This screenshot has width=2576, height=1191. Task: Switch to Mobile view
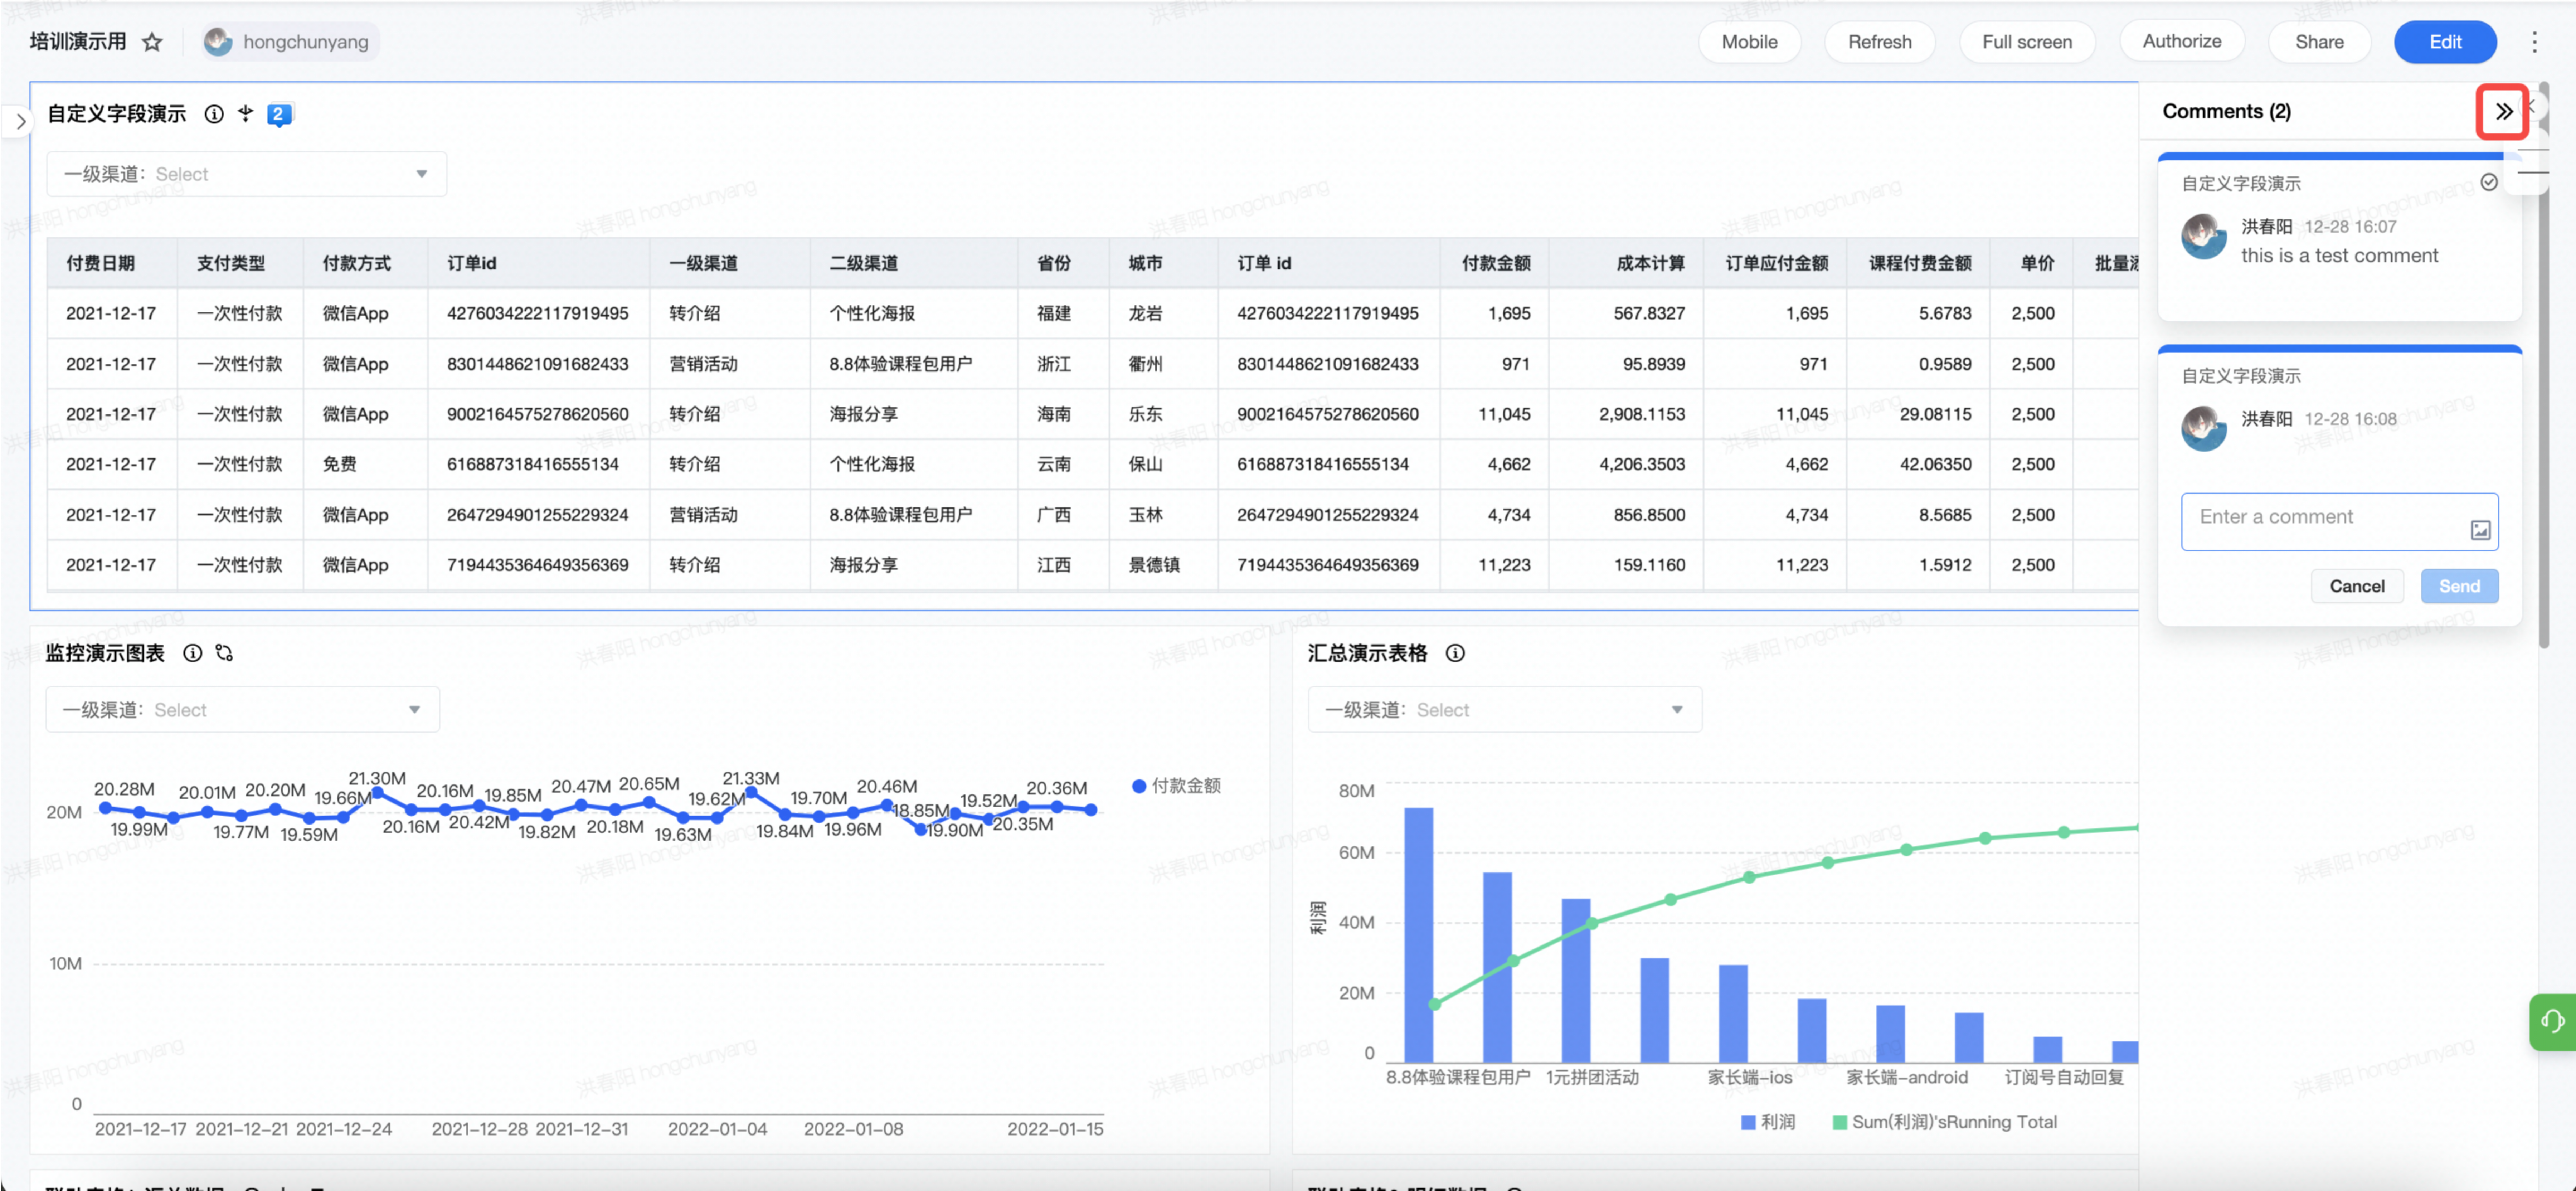pos(1749,42)
